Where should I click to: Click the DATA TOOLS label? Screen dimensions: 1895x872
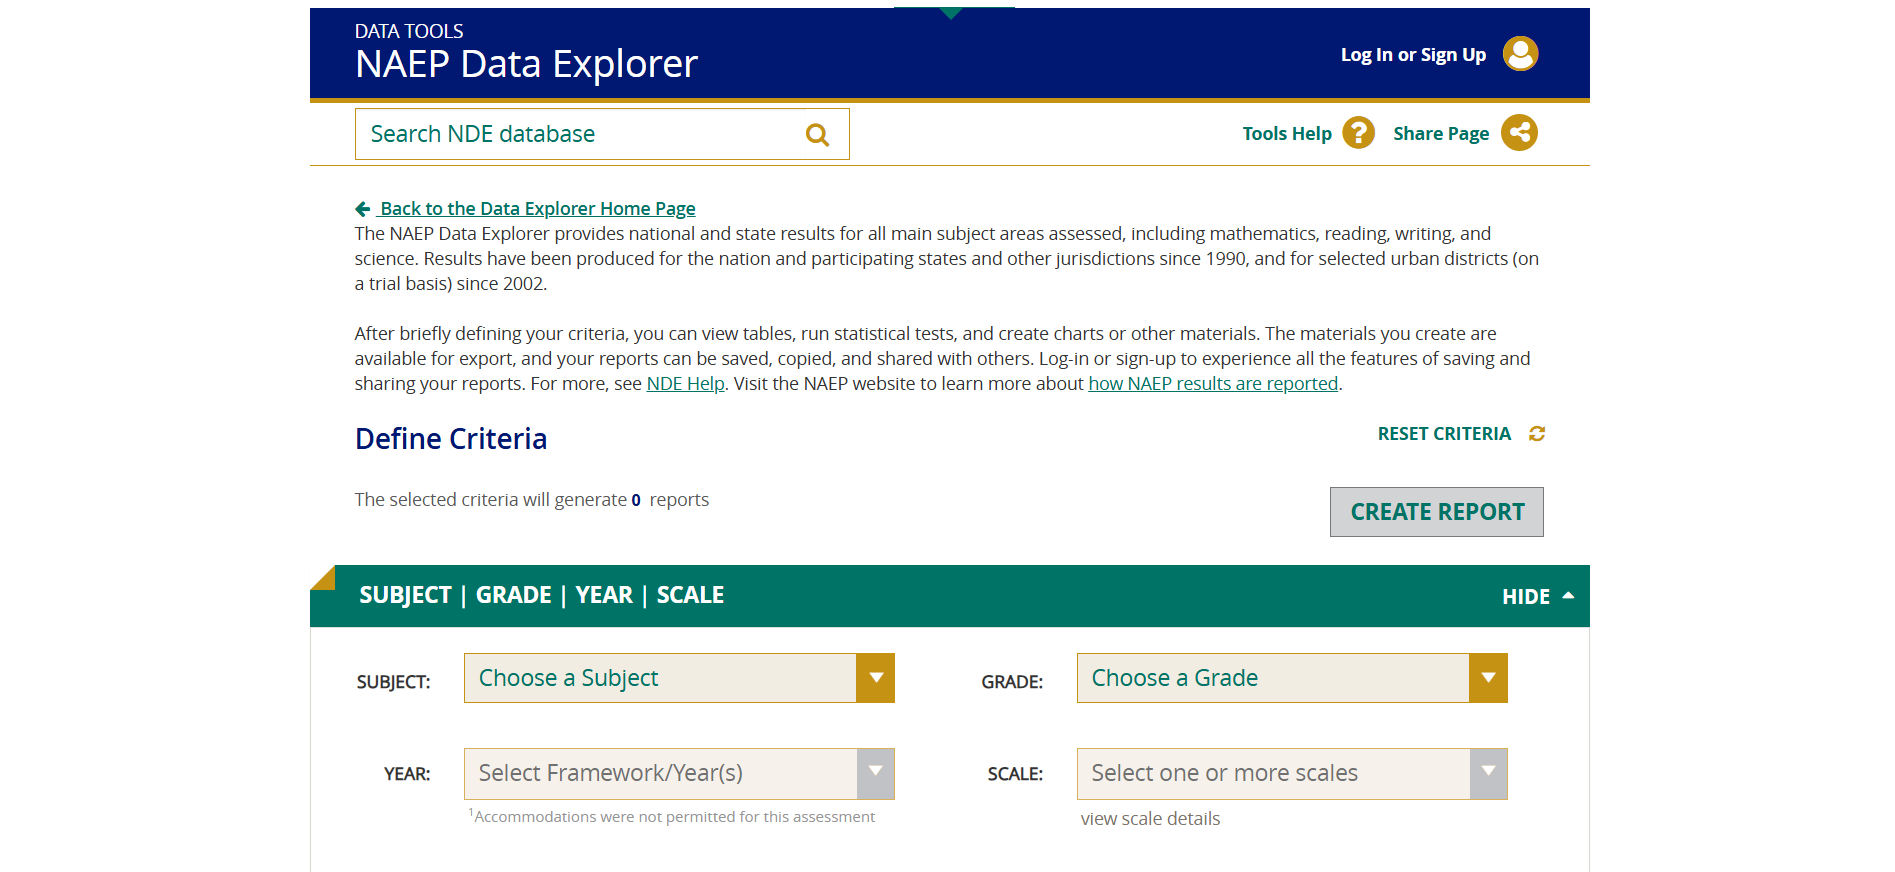pos(409,31)
